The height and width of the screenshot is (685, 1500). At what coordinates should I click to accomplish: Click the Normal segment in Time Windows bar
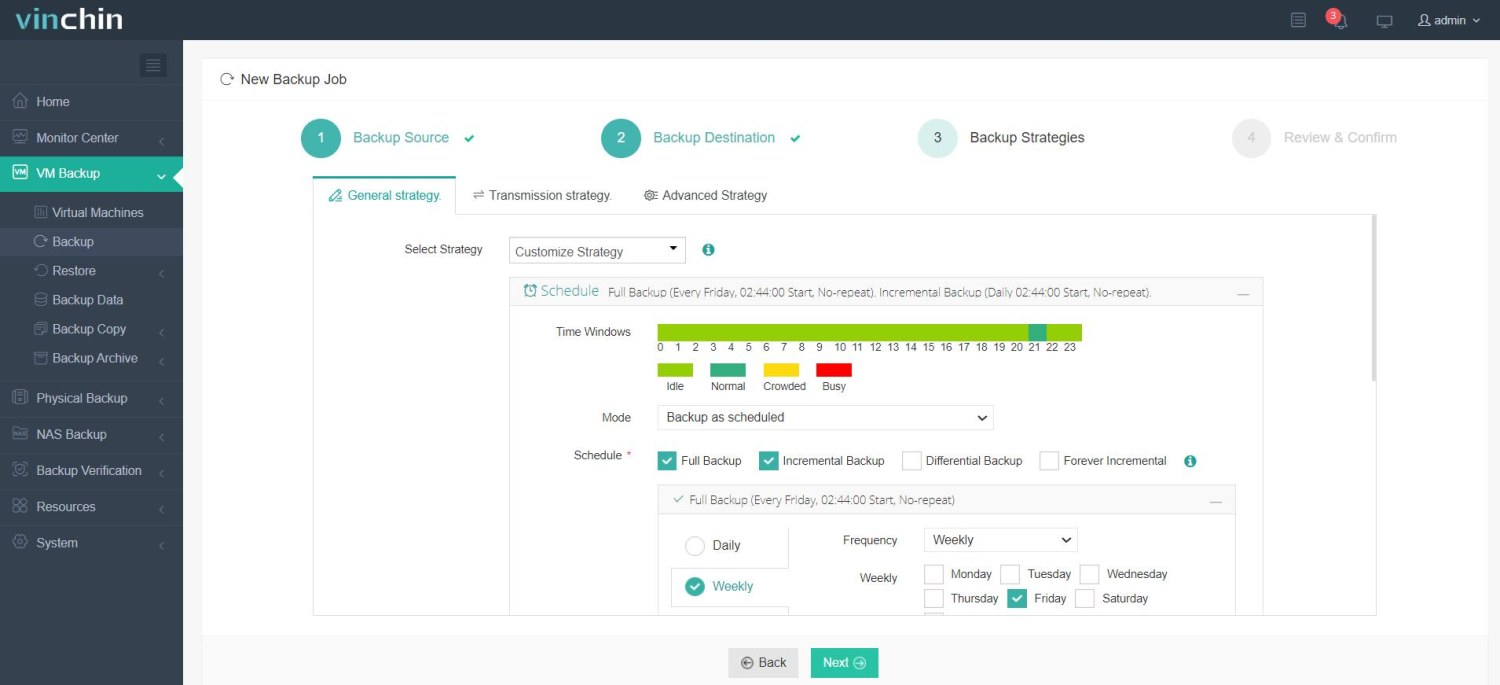[1037, 332]
